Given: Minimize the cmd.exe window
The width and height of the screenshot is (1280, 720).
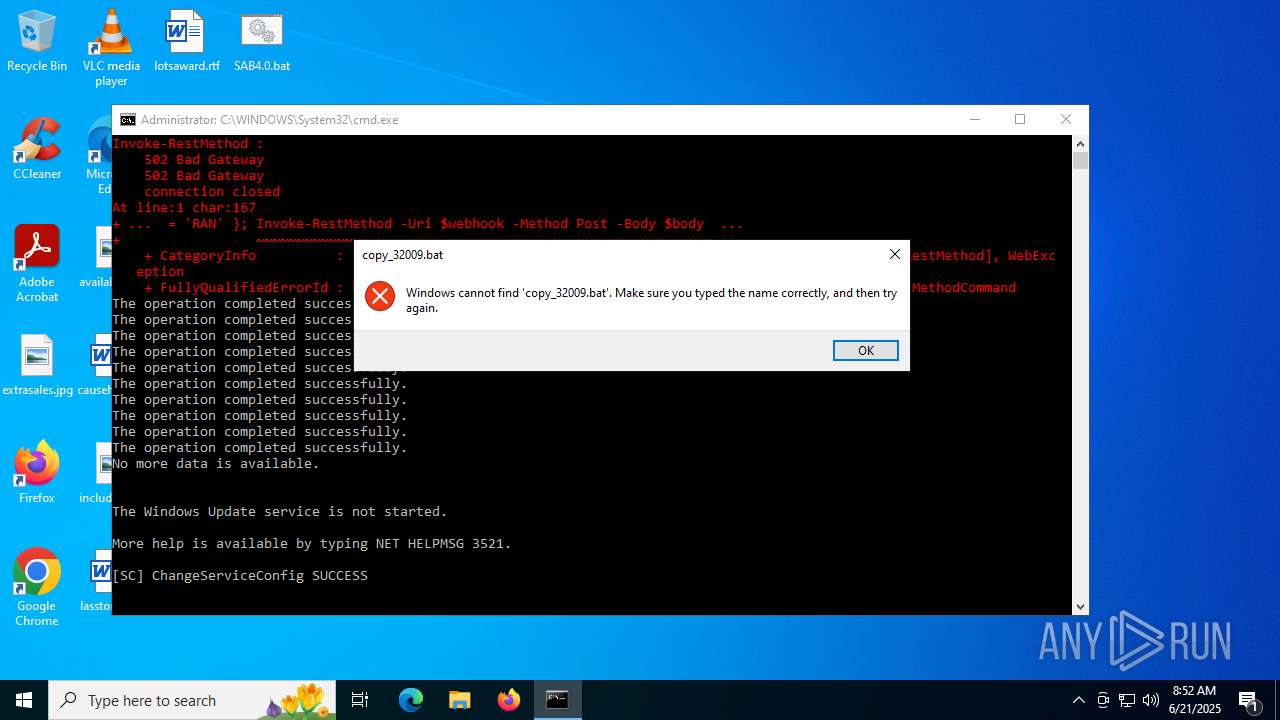Looking at the screenshot, I should tap(975, 119).
